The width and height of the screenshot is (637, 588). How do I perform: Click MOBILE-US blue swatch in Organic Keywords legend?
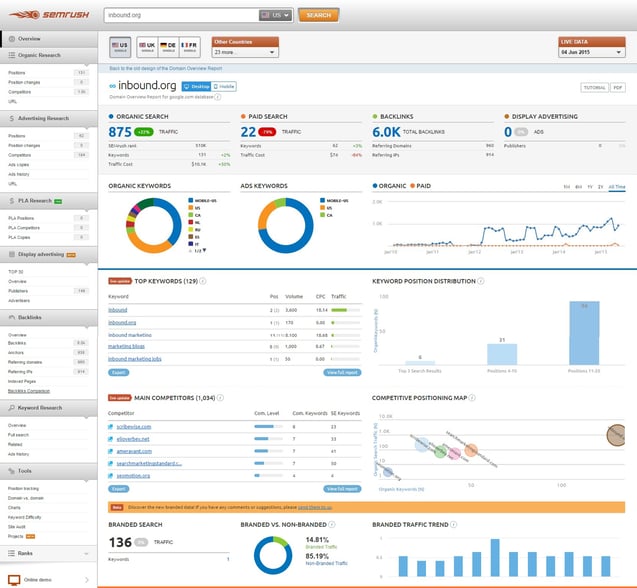[x=191, y=200]
